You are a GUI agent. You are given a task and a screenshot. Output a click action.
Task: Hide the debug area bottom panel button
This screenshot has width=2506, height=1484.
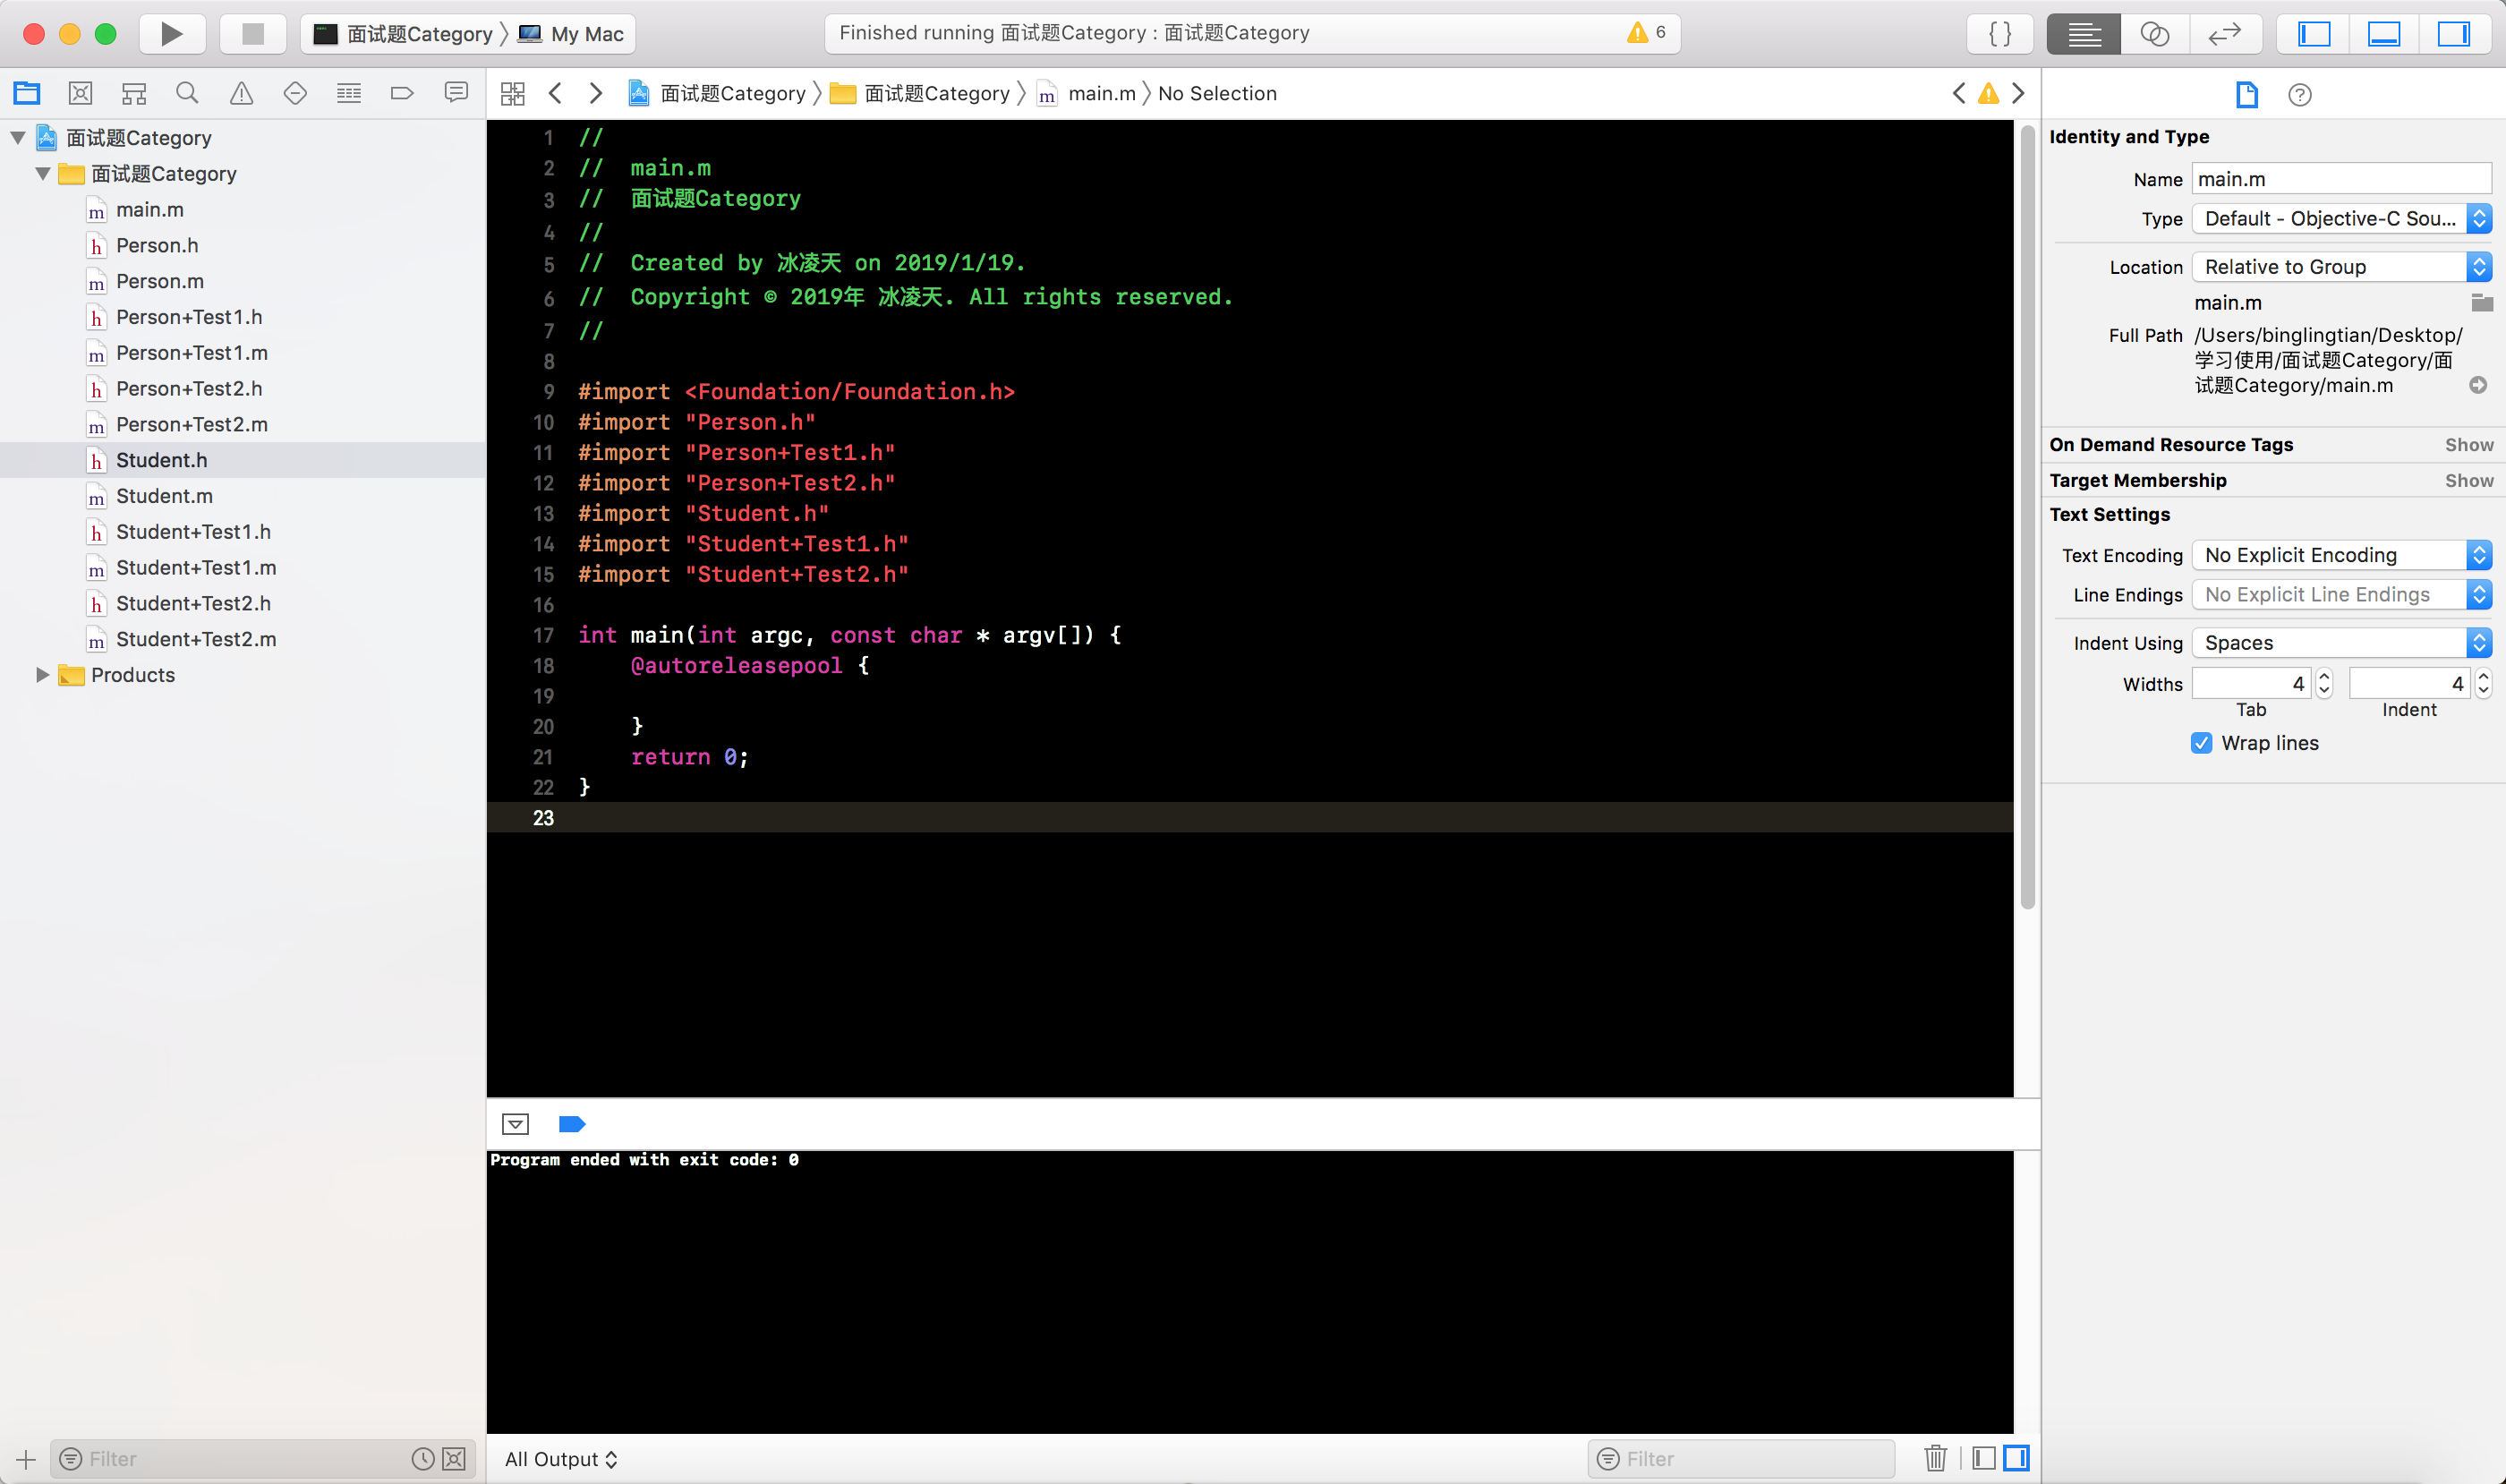tap(2383, 34)
